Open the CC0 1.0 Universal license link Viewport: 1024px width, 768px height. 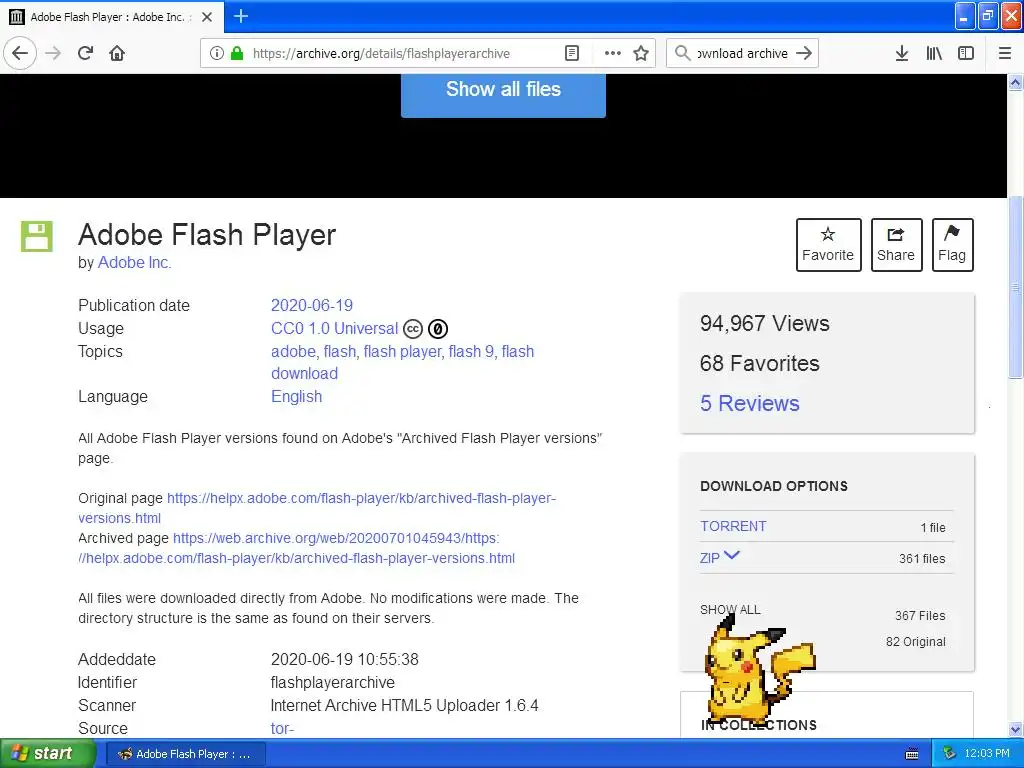point(334,328)
